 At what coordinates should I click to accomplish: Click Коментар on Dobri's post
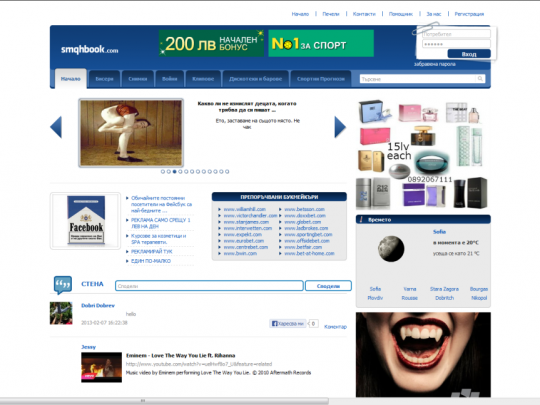coord(335,326)
